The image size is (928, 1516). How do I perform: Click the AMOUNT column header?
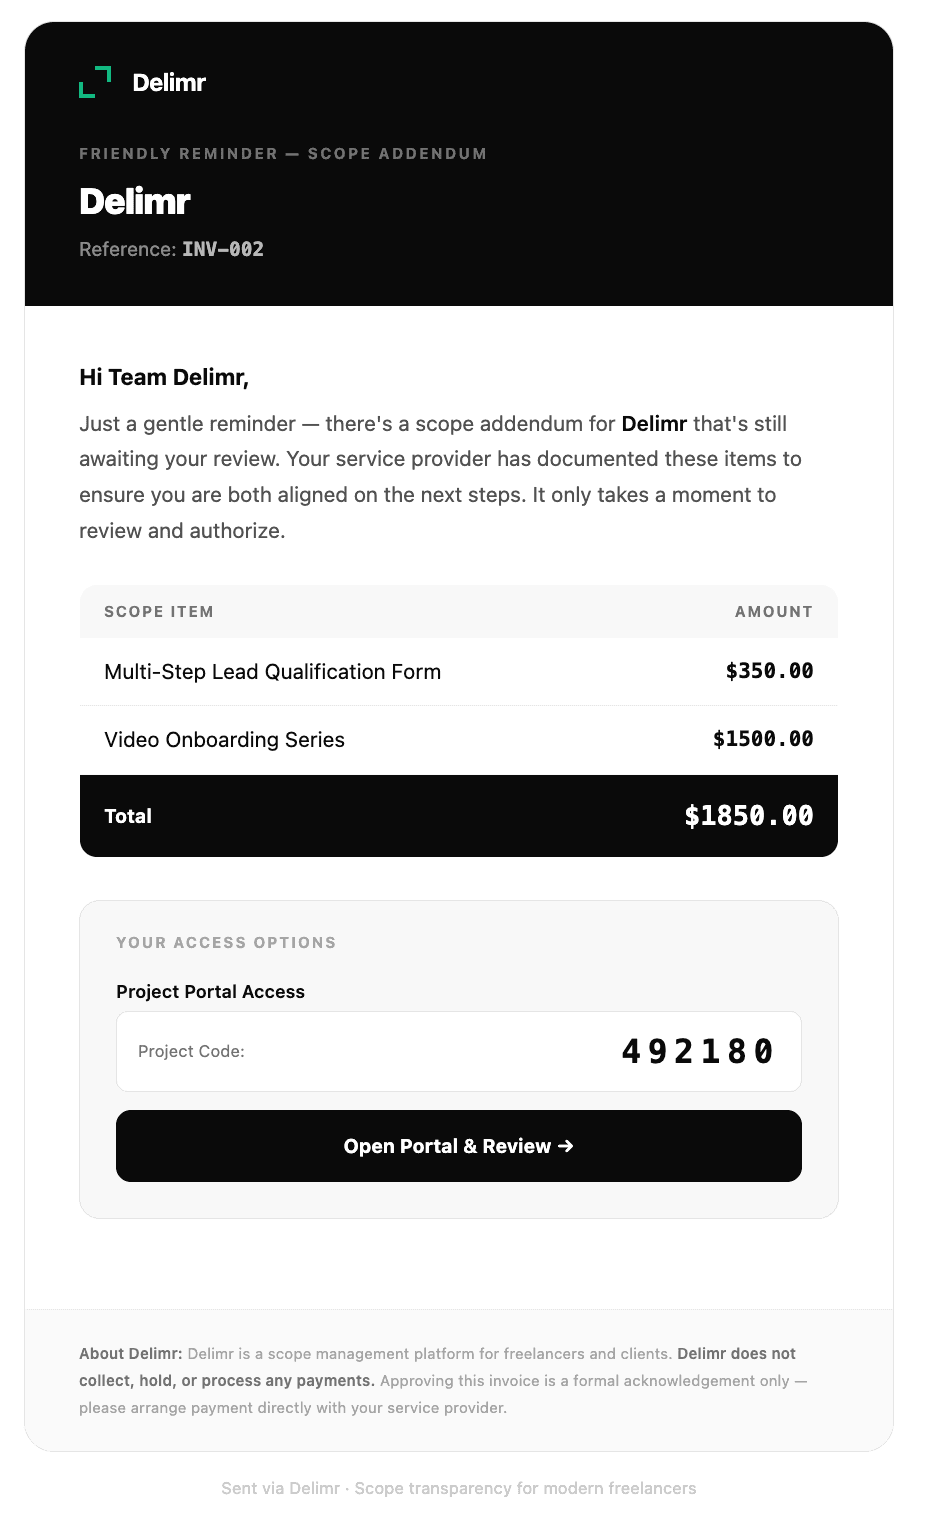(774, 612)
